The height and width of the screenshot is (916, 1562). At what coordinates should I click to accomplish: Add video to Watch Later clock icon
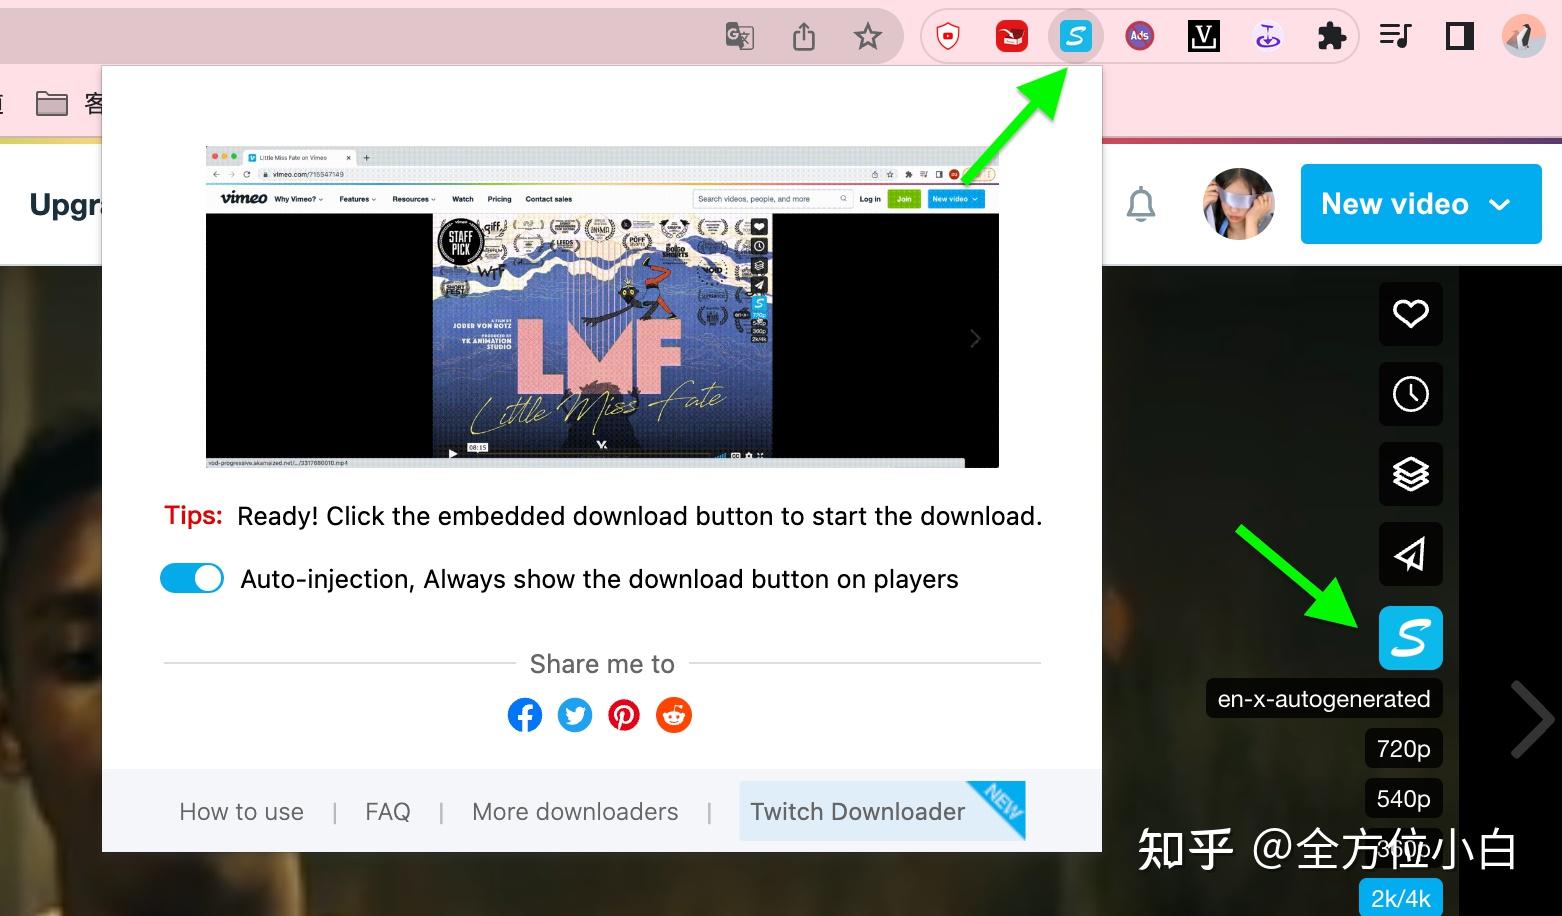point(1411,394)
